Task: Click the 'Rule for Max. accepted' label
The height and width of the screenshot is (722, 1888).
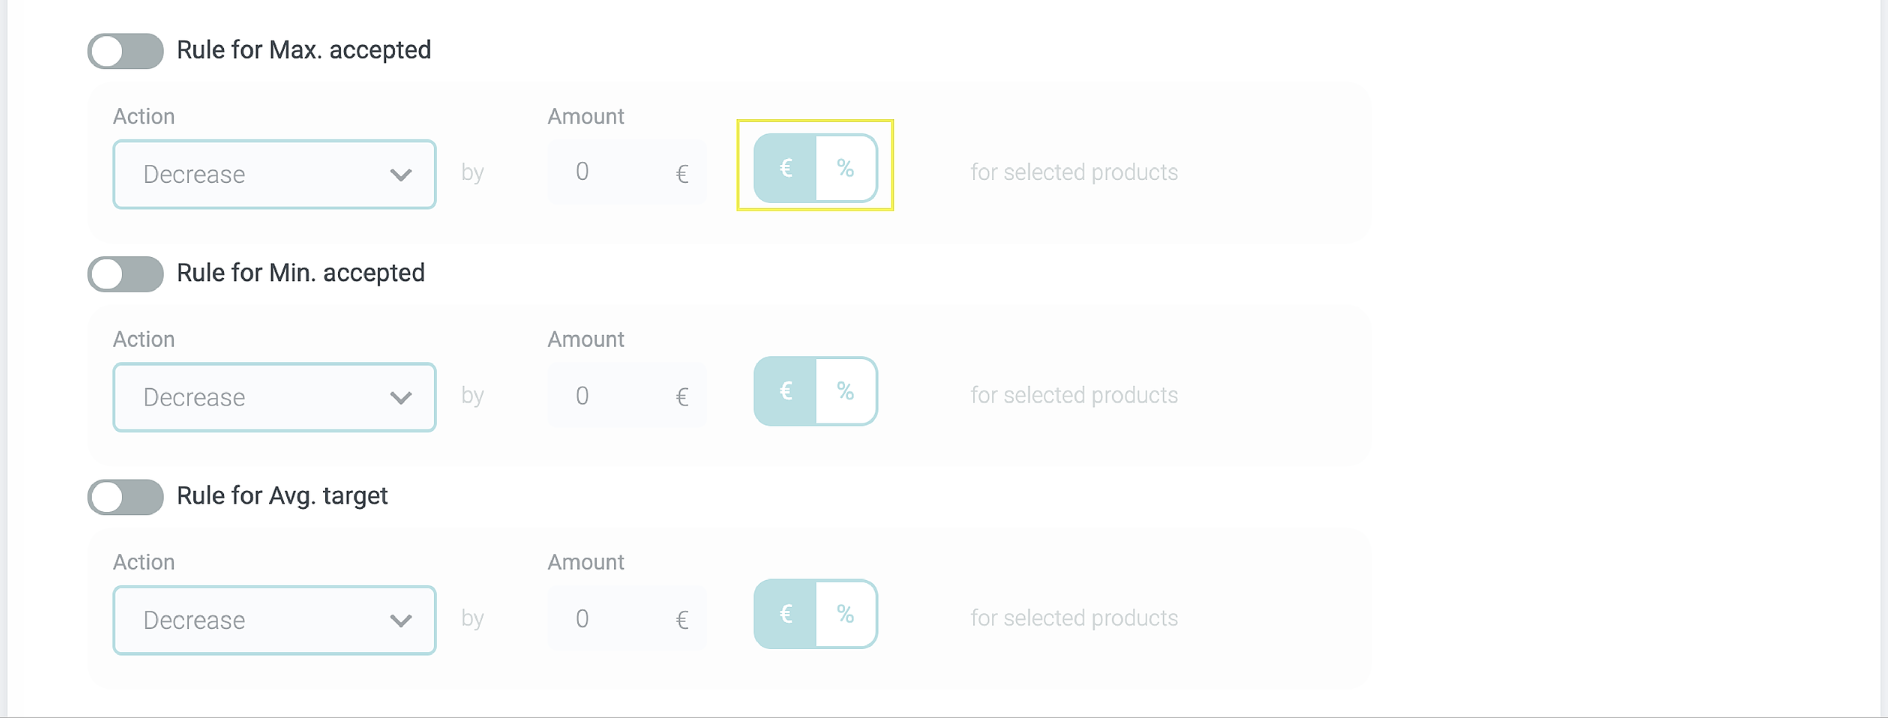Action: [x=304, y=50]
